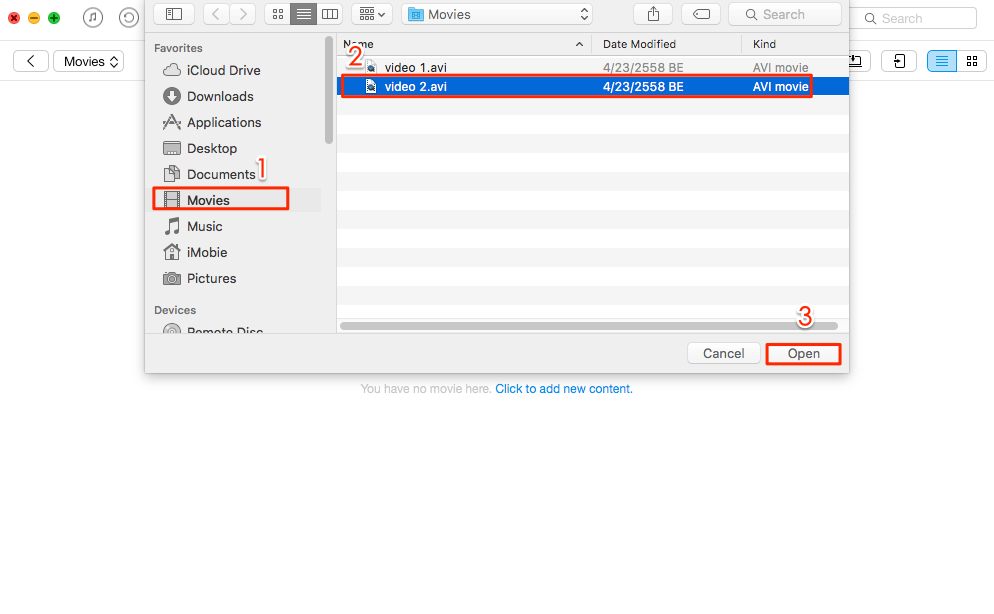Click AVI movie kind of video 1.avi
This screenshot has height=614, width=994.
coord(780,67)
